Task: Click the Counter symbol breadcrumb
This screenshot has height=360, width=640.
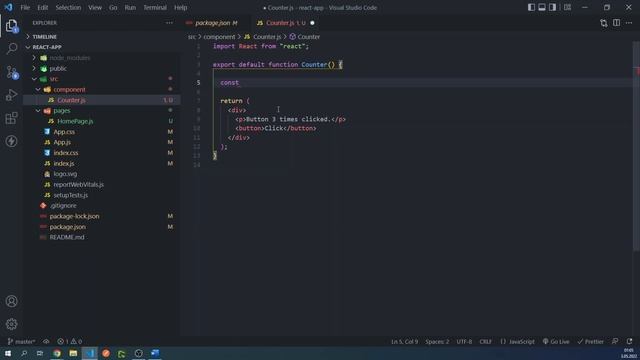Action: click(305, 37)
